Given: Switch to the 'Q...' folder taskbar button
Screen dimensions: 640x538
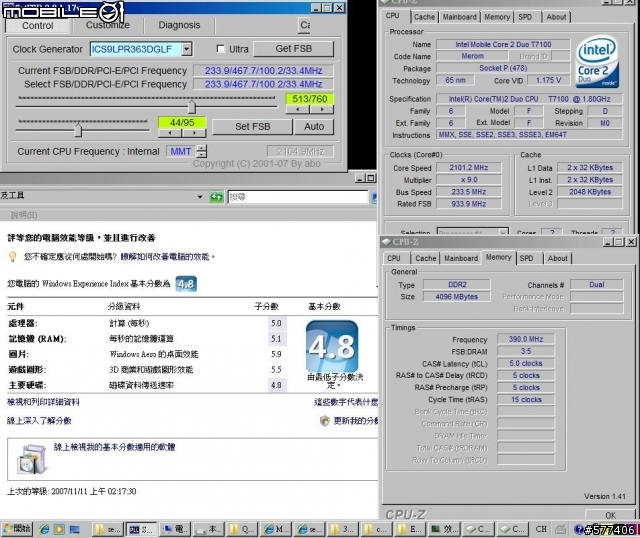Looking at the screenshot, I should (242, 529).
